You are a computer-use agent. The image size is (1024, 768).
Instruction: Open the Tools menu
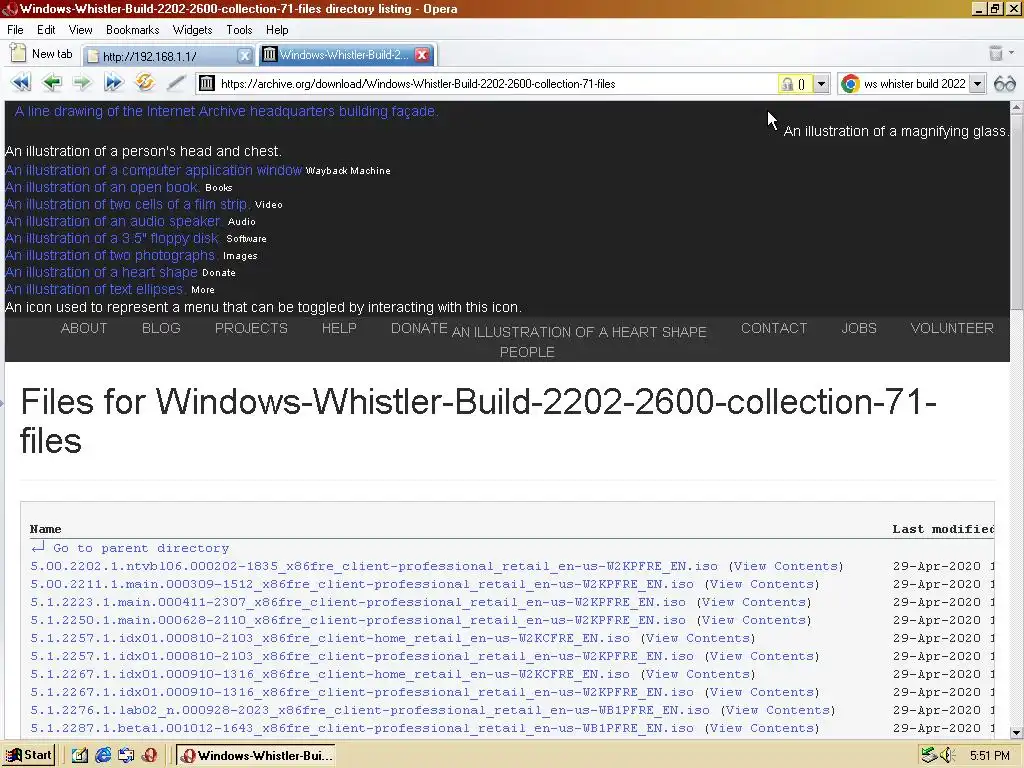pos(239,30)
